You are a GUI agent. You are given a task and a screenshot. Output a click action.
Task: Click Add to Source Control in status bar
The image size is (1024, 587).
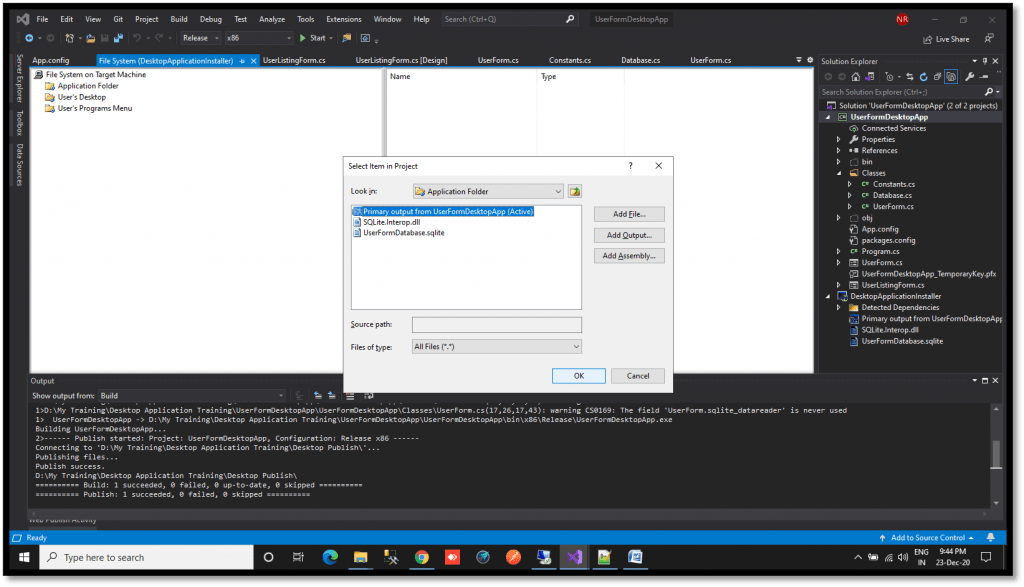(927, 537)
